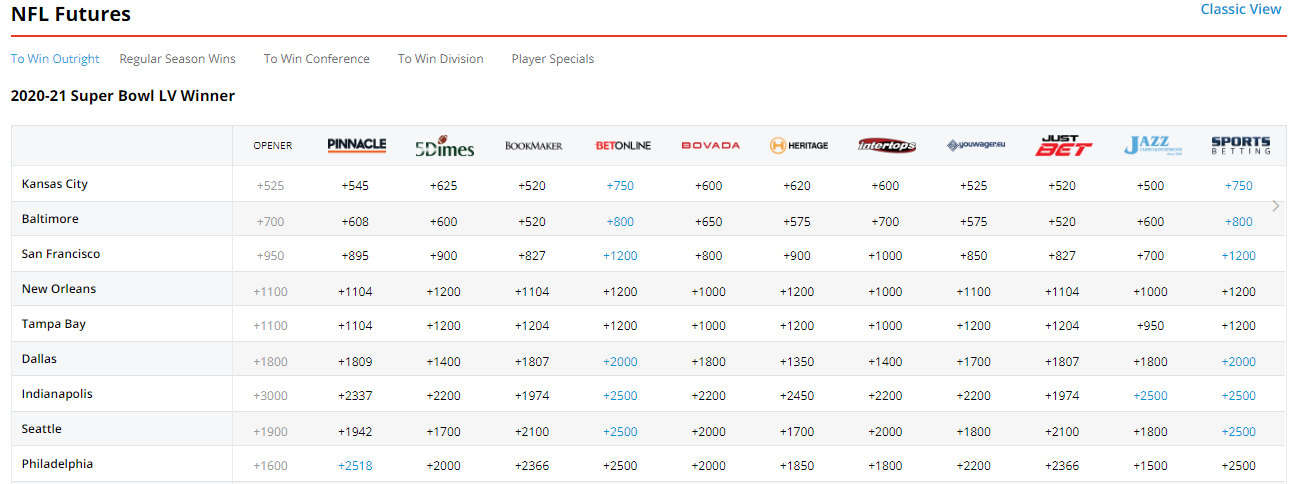Click Kansas City +750 odds at BetOnline
The width and height of the screenshot is (1290, 484).
619,186
